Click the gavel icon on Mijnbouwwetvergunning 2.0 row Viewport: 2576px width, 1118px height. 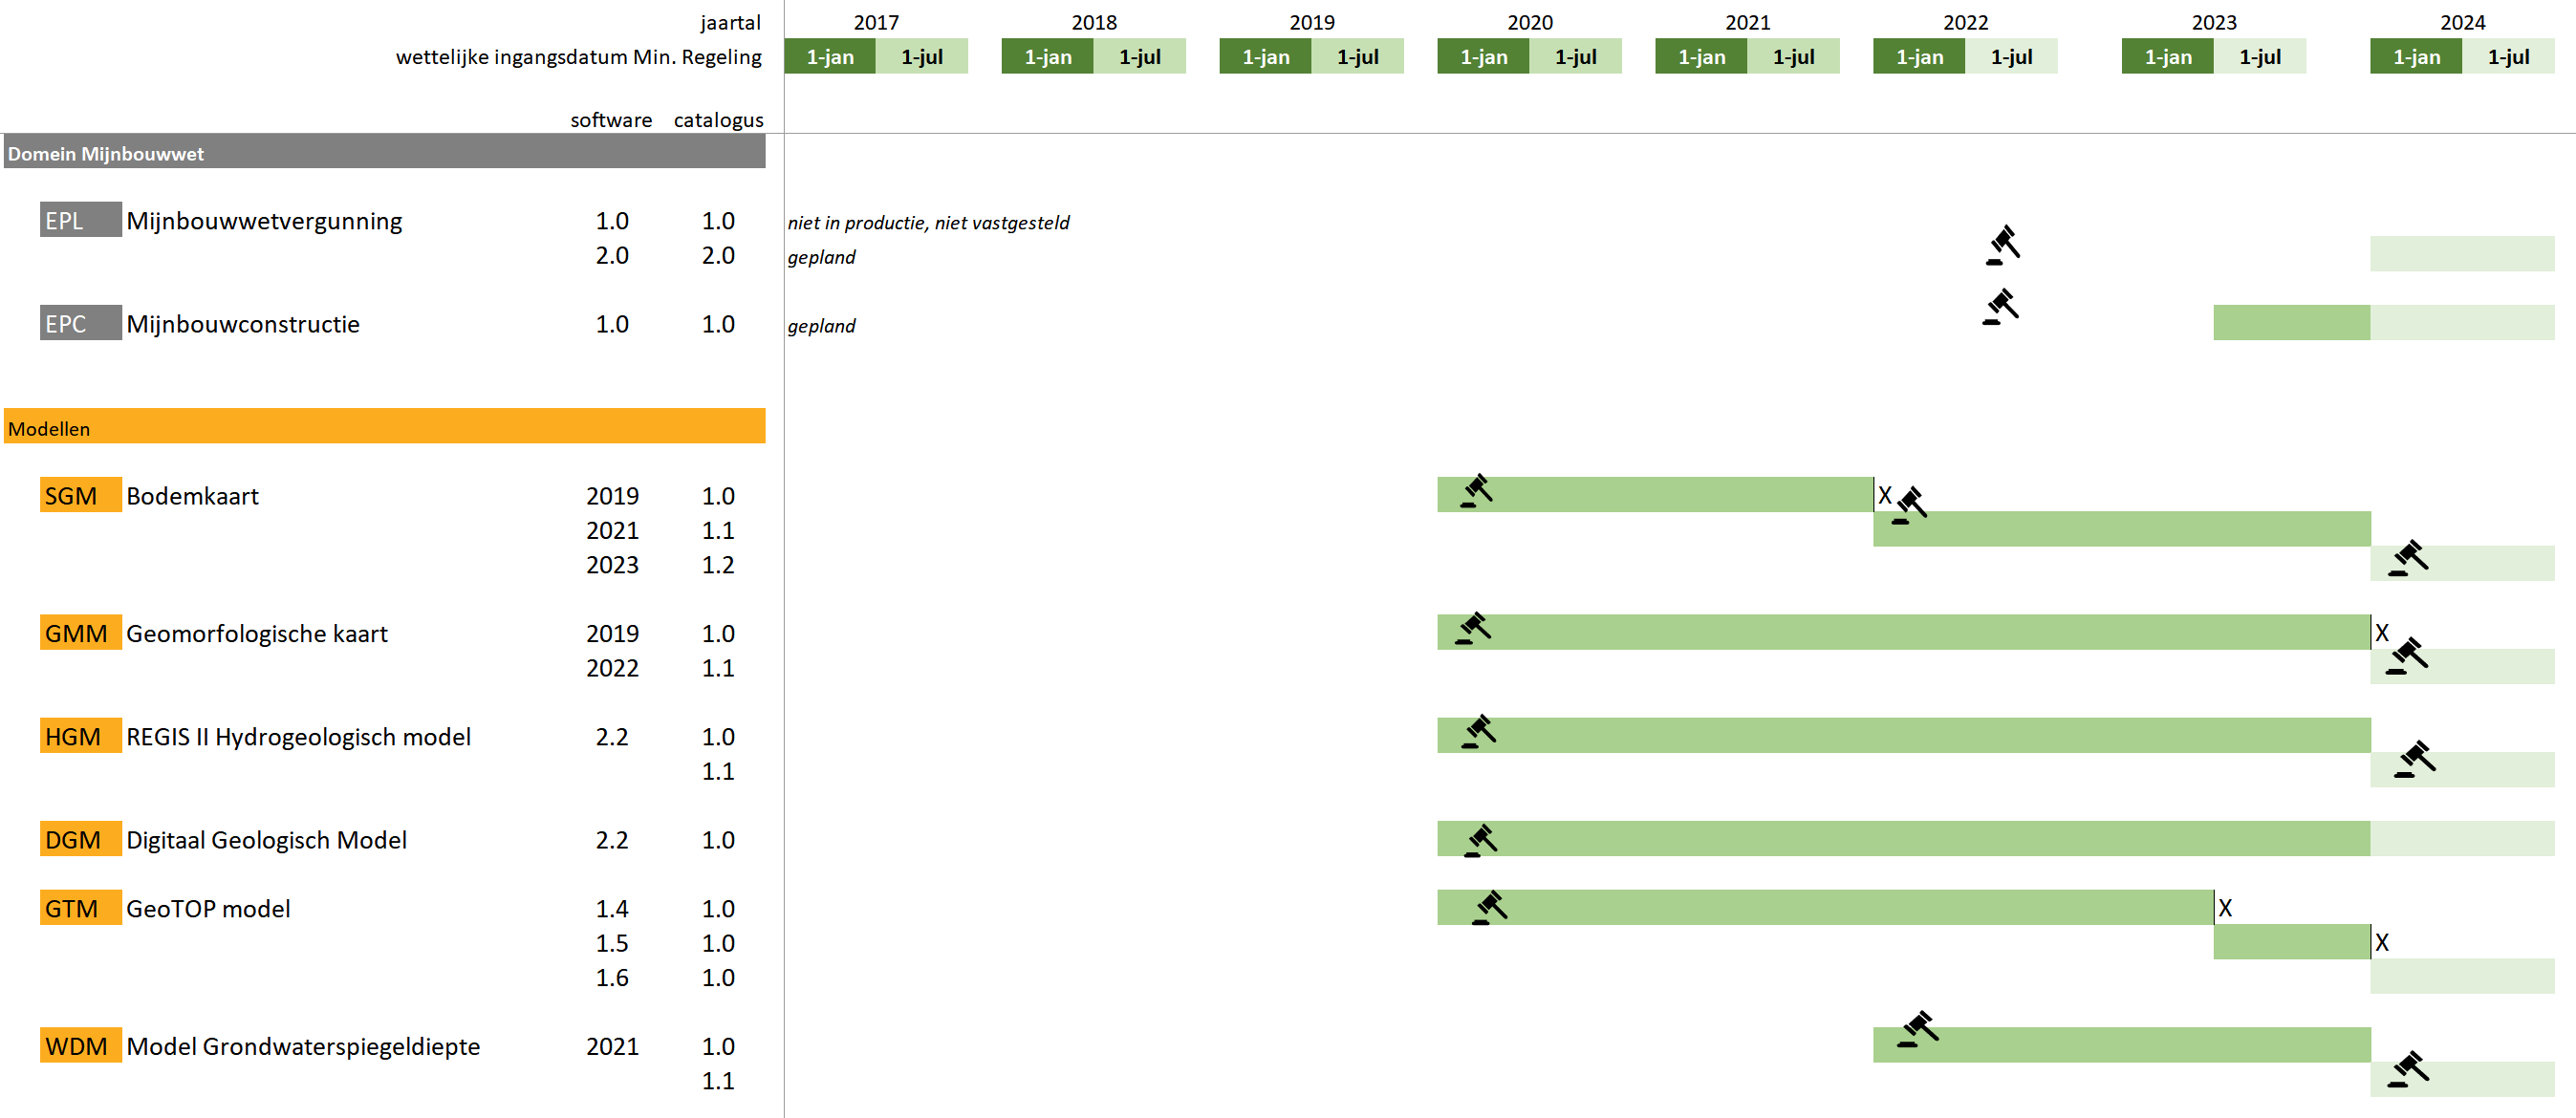2002,245
